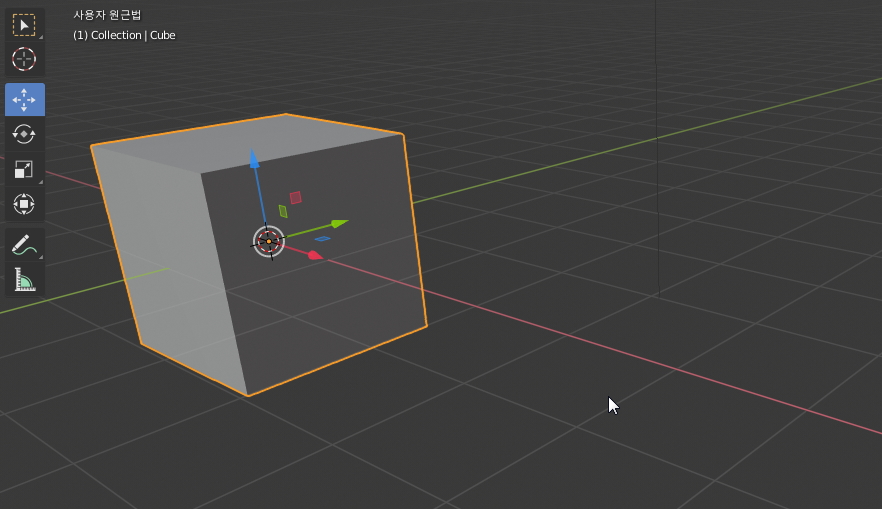
Task: Click the cube's top face
Action: click(248, 143)
